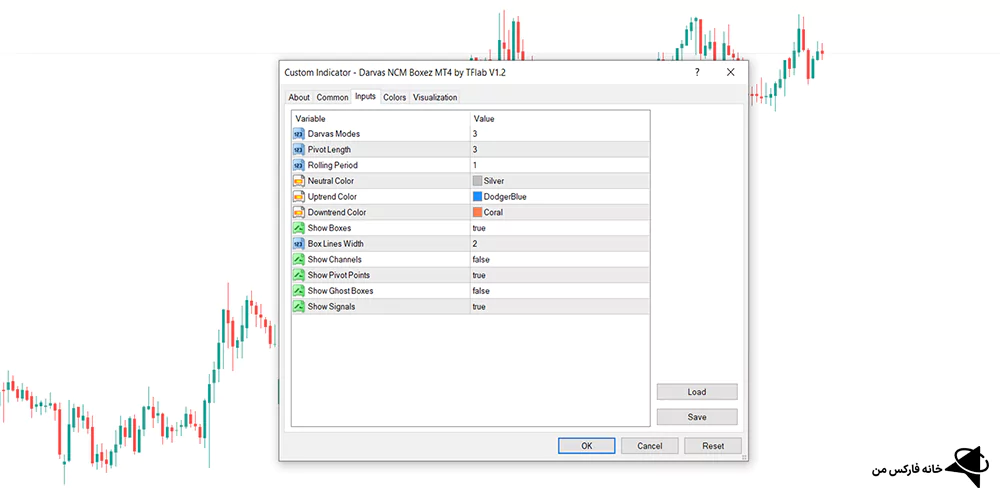Image resolution: width=1000 pixels, height=500 pixels.
Task: Click the boolean icon beside Show Signals
Action: [x=298, y=307]
